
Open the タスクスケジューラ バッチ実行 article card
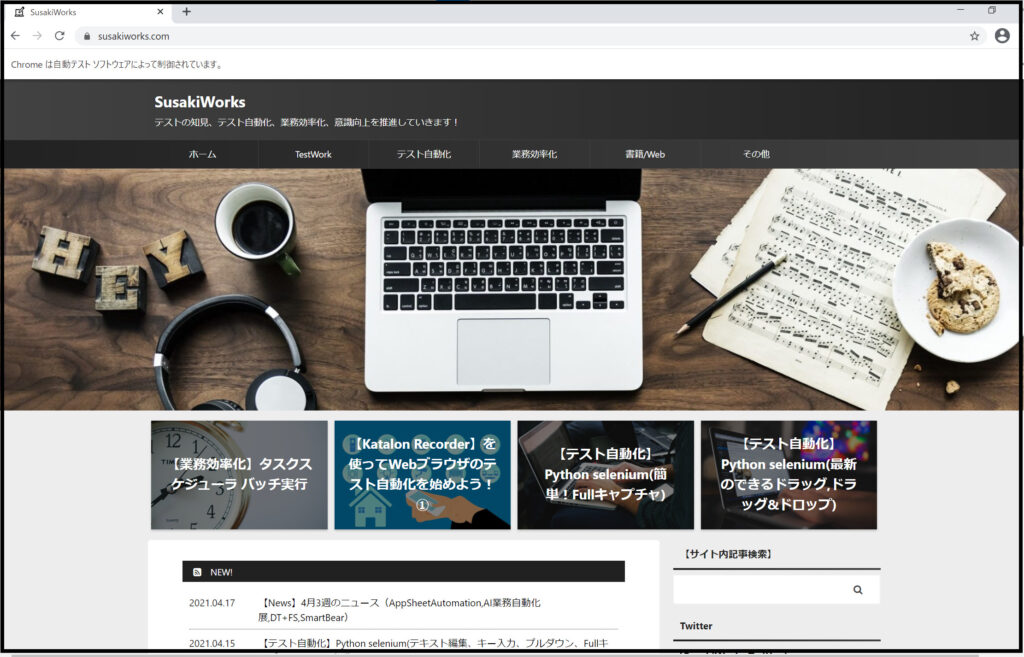239,475
